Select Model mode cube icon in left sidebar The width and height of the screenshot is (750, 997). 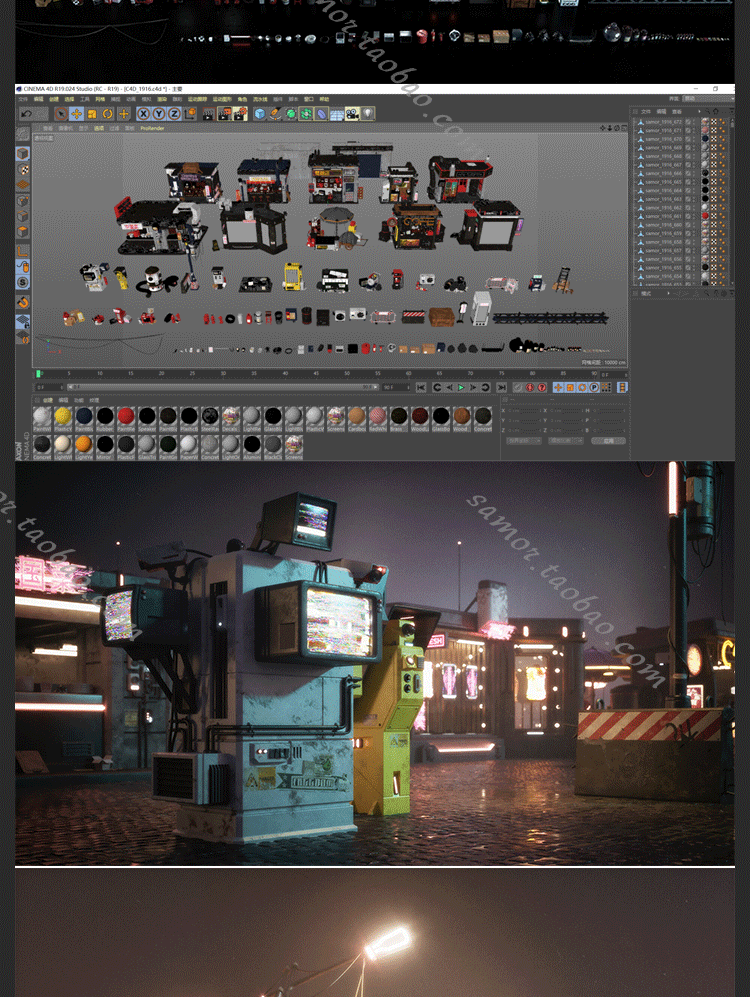coord(22,154)
